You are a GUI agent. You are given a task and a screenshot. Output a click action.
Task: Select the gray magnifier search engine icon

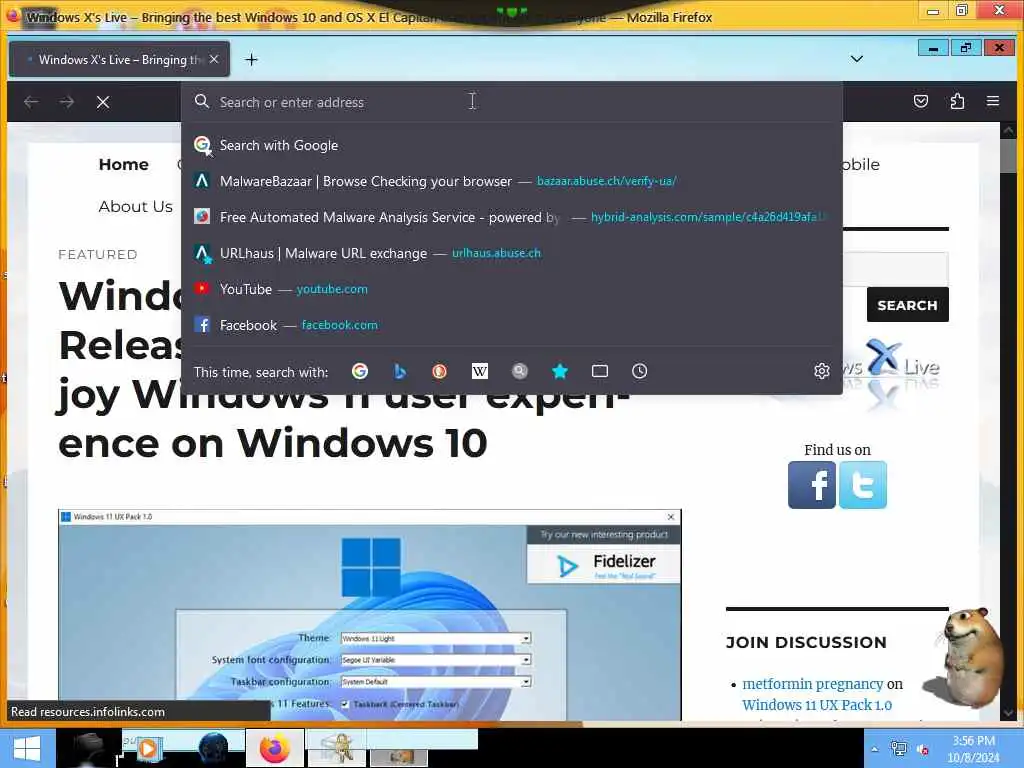(520, 371)
